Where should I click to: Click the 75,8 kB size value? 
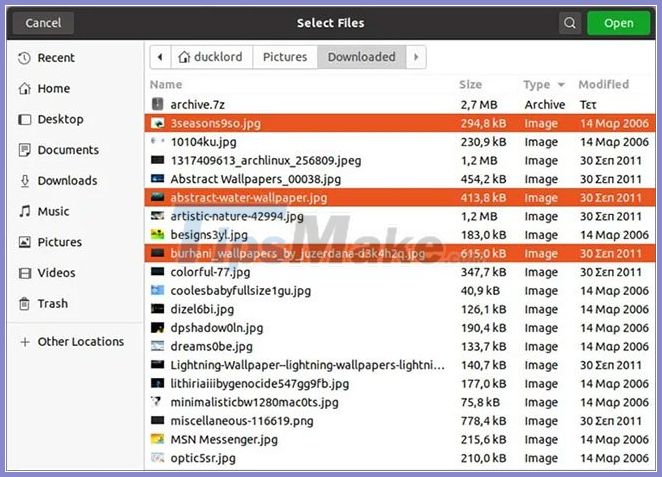tap(480, 402)
